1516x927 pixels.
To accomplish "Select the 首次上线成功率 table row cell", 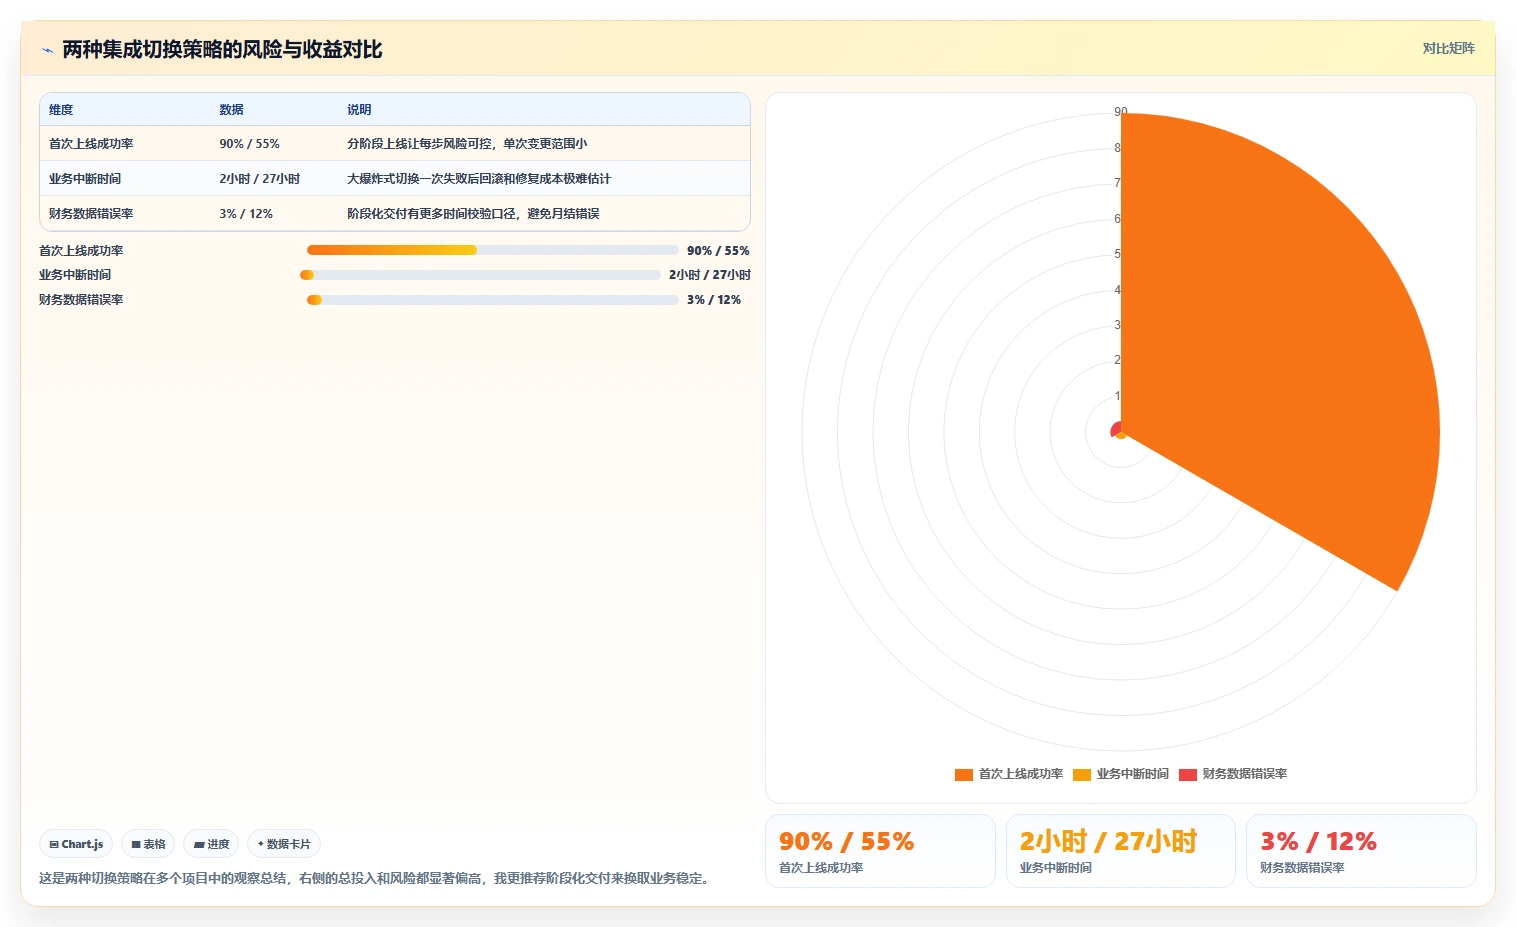I will 91,144.
